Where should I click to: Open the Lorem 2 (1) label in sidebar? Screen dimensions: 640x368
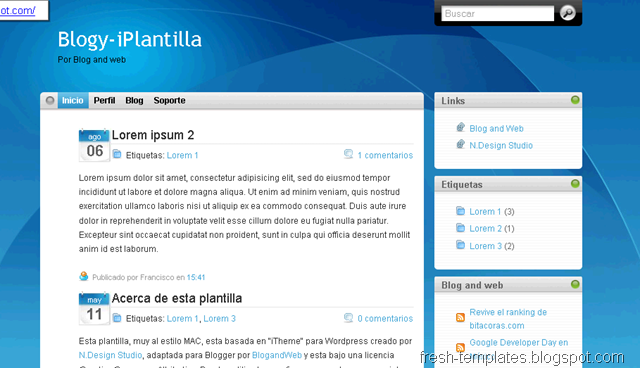point(485,228)
